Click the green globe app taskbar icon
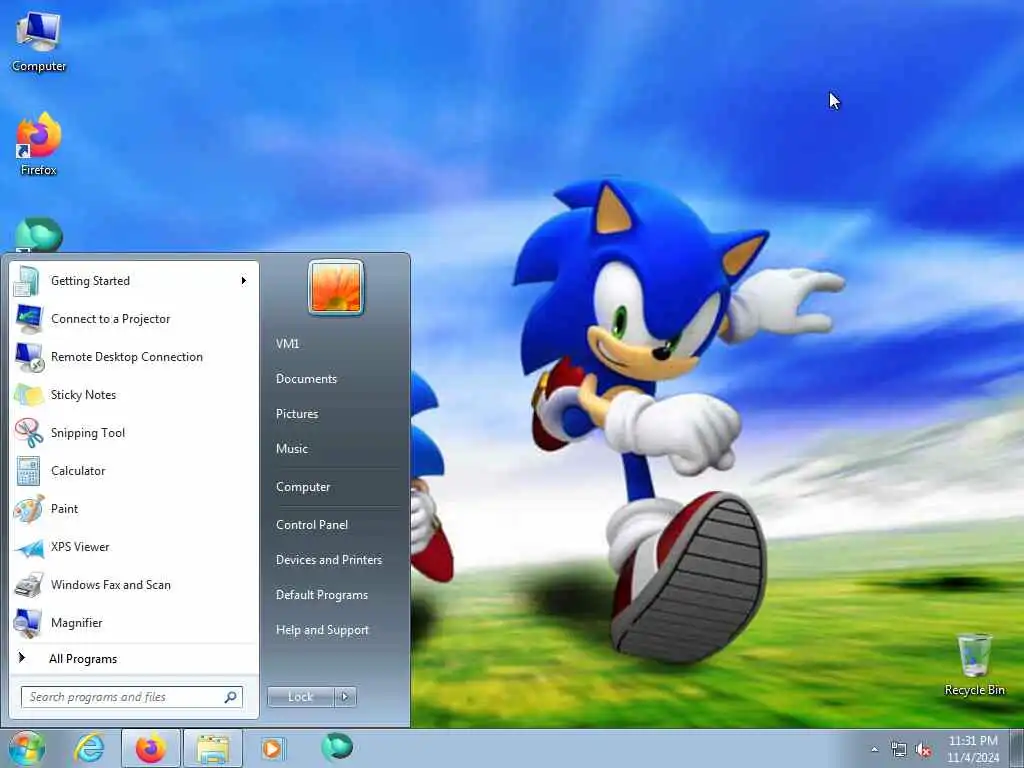 coord(337,747)
